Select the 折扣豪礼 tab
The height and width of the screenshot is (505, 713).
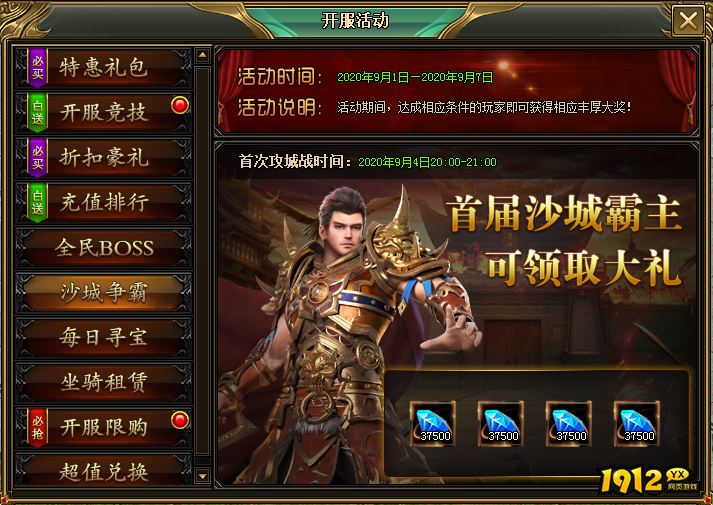(x=104, y=157)
